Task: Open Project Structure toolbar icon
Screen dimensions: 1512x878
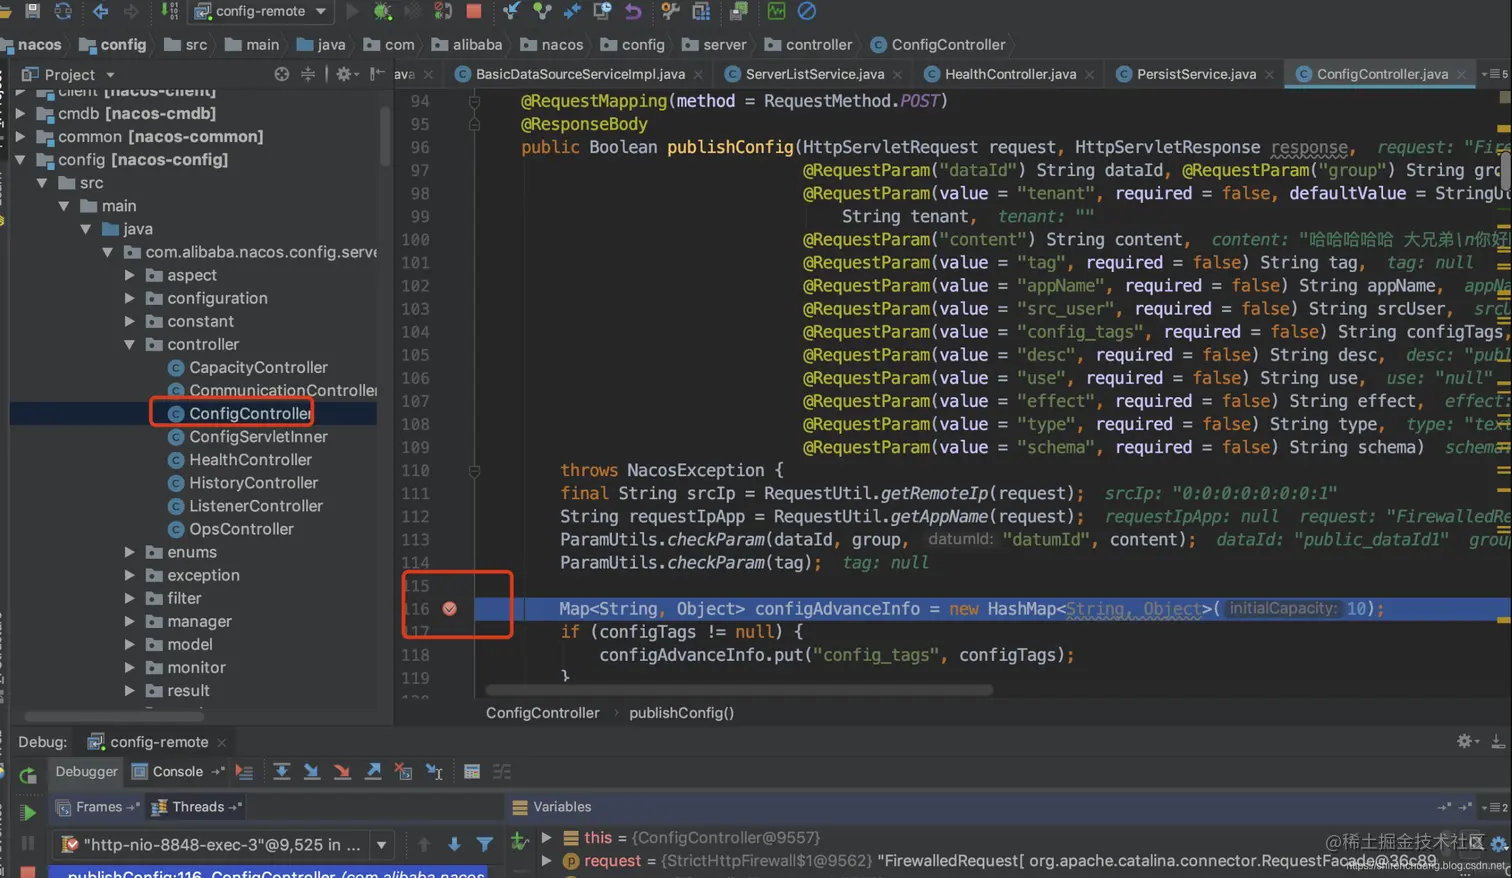Action: (x=701, y=11)
